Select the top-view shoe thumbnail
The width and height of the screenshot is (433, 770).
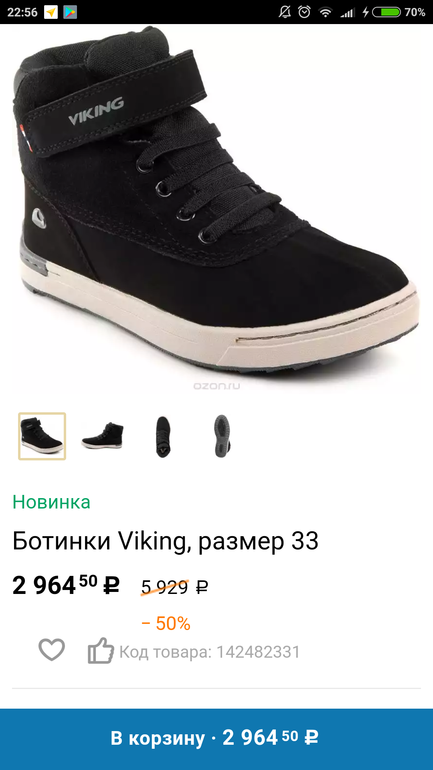[x=162, y=436]
